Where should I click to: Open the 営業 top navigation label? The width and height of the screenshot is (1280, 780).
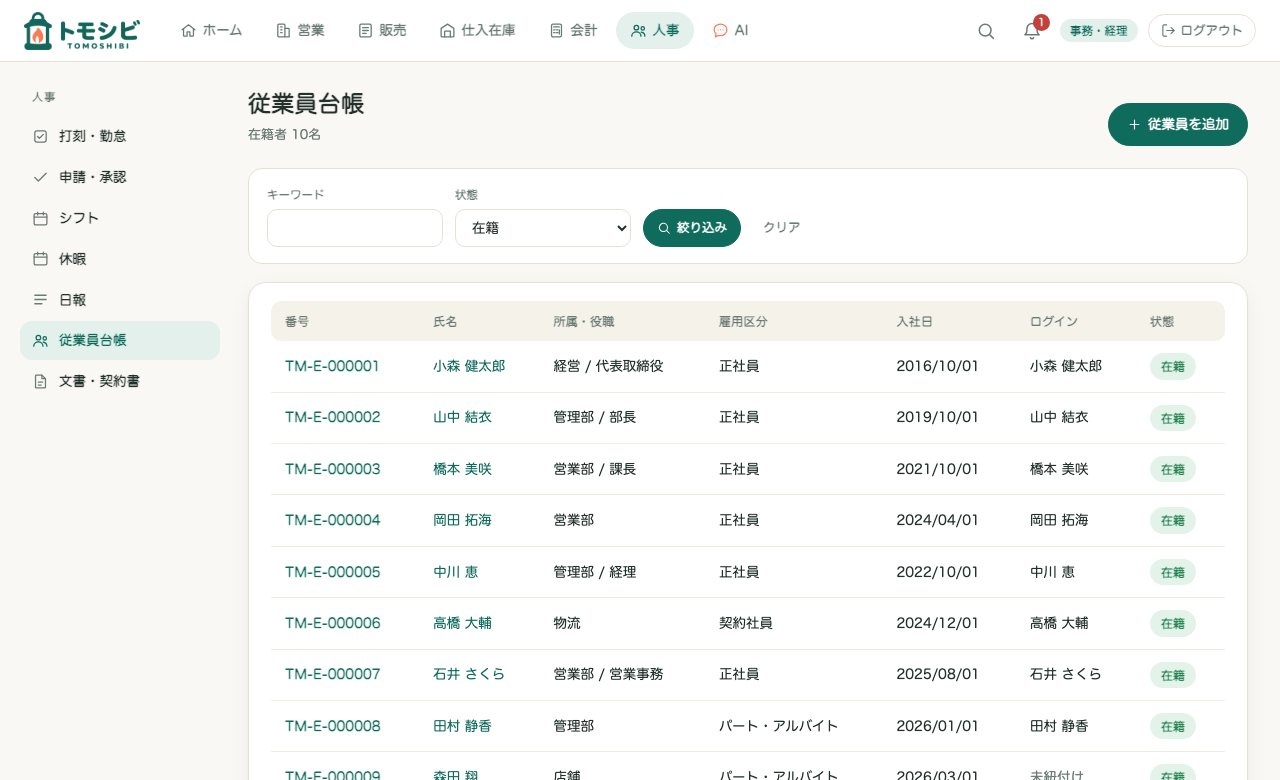311,31
